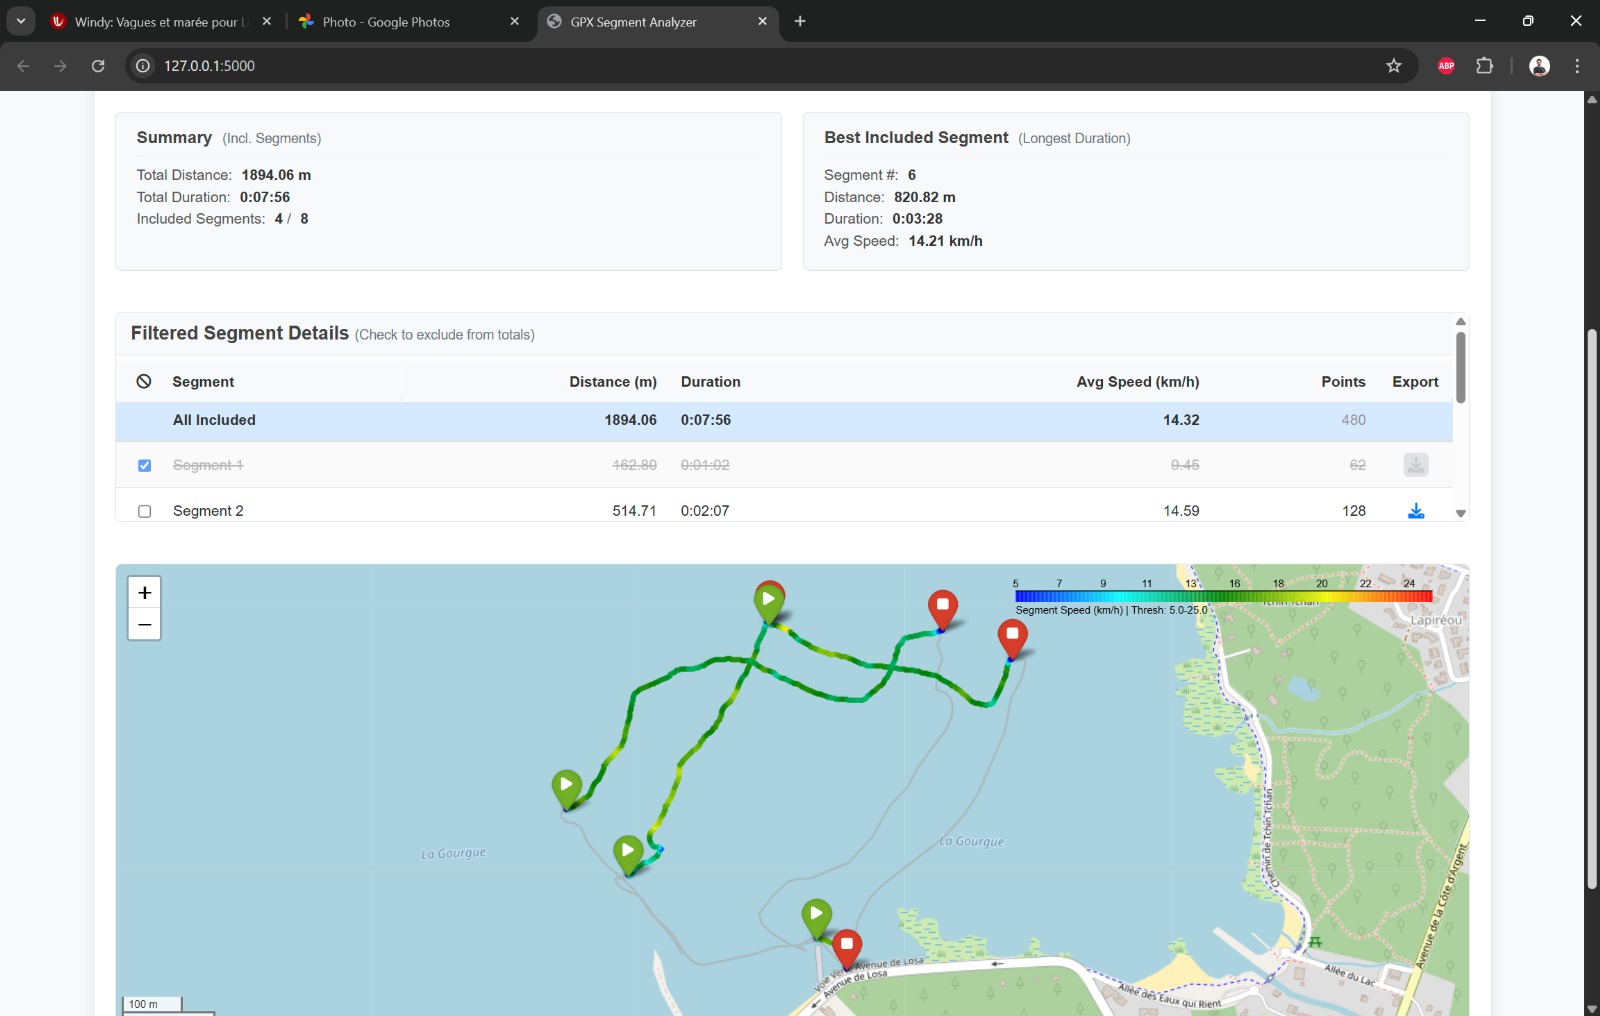Click the greyed Segment 1 export icon

pyautogui.click(x=1415, y=465)
